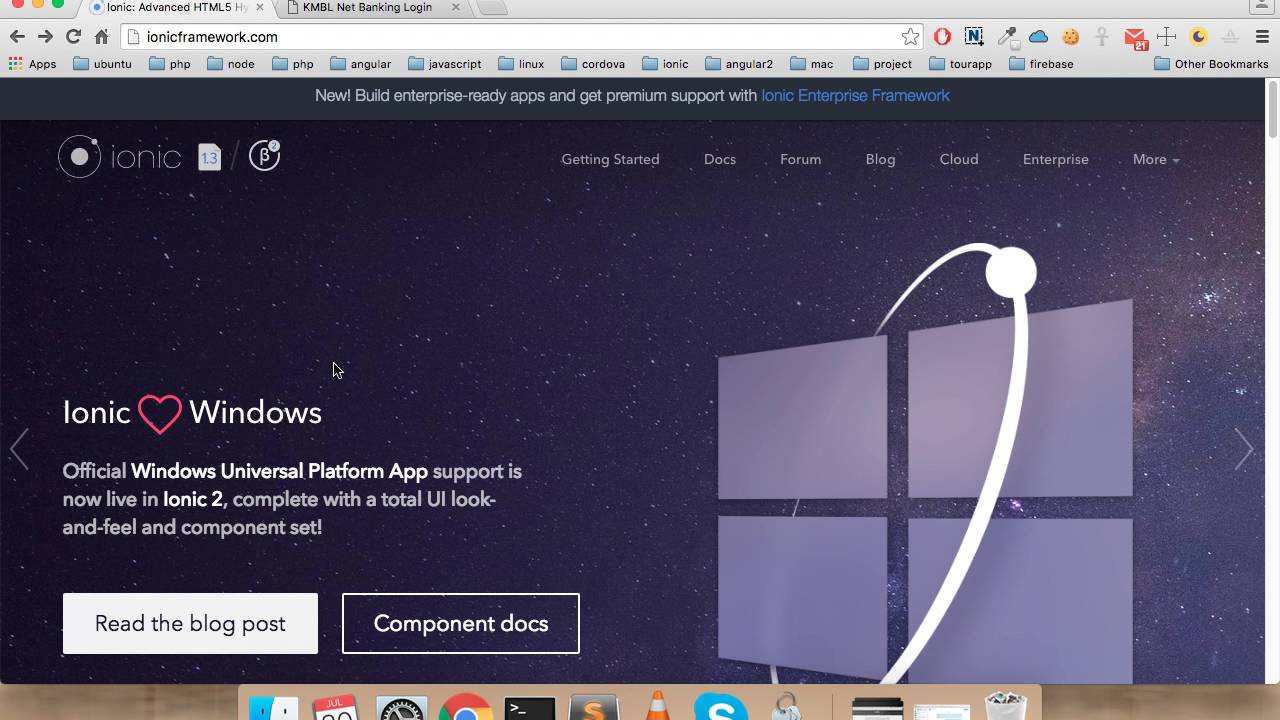Screen dimensions: 1280x720
Task: Show previous slide with left carousel arrow
Action: 19,449
